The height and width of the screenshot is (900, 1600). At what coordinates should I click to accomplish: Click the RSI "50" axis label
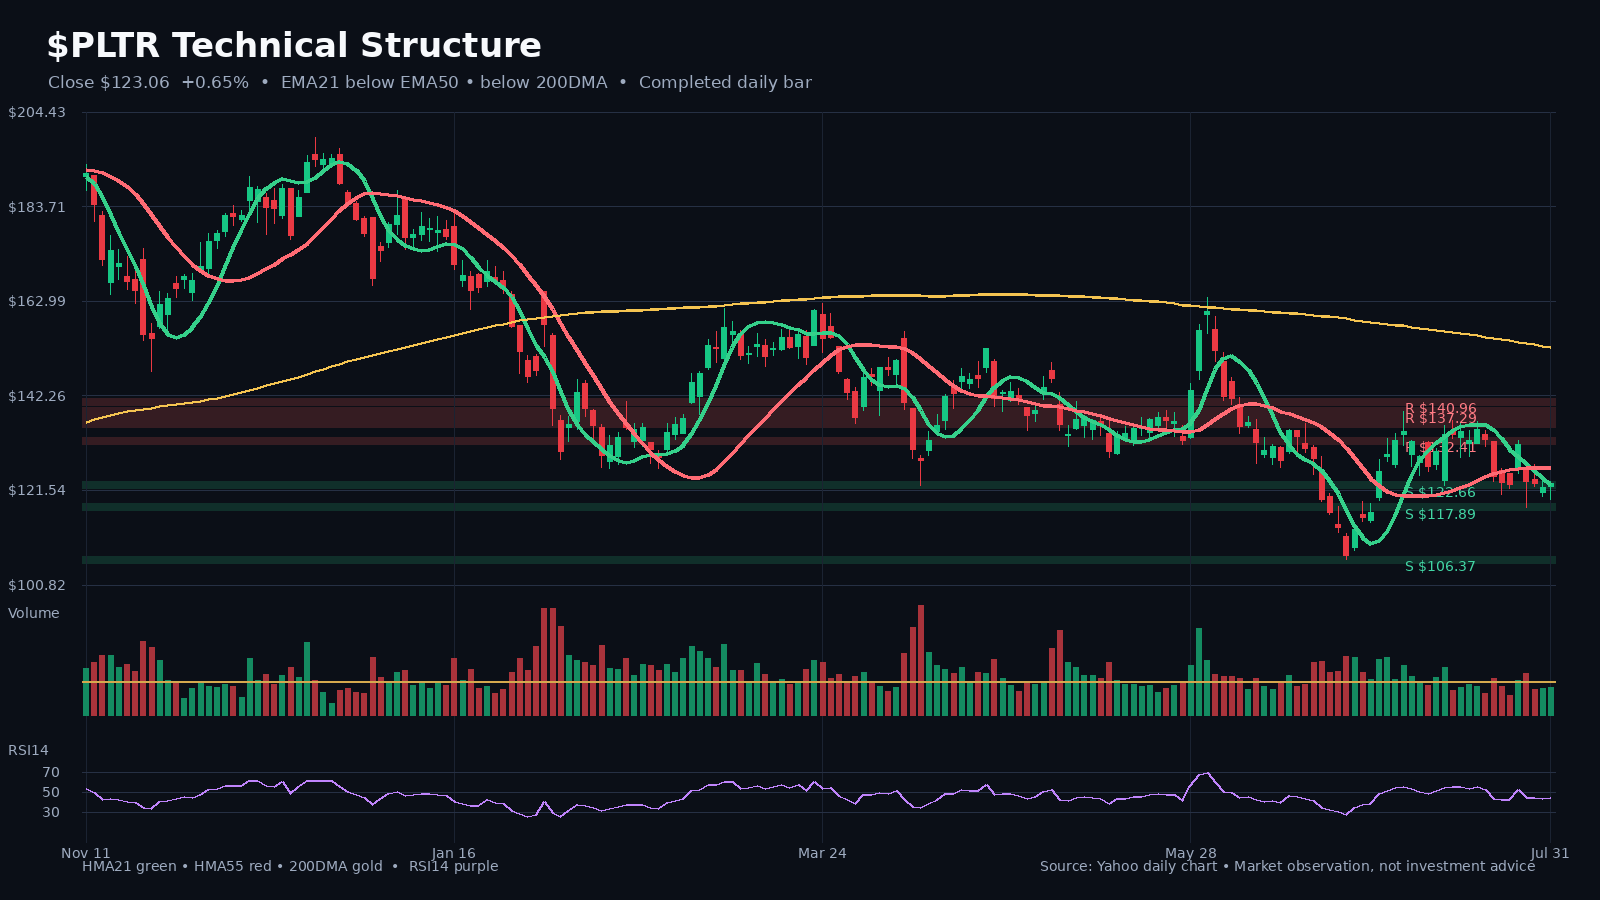point(51,792)
